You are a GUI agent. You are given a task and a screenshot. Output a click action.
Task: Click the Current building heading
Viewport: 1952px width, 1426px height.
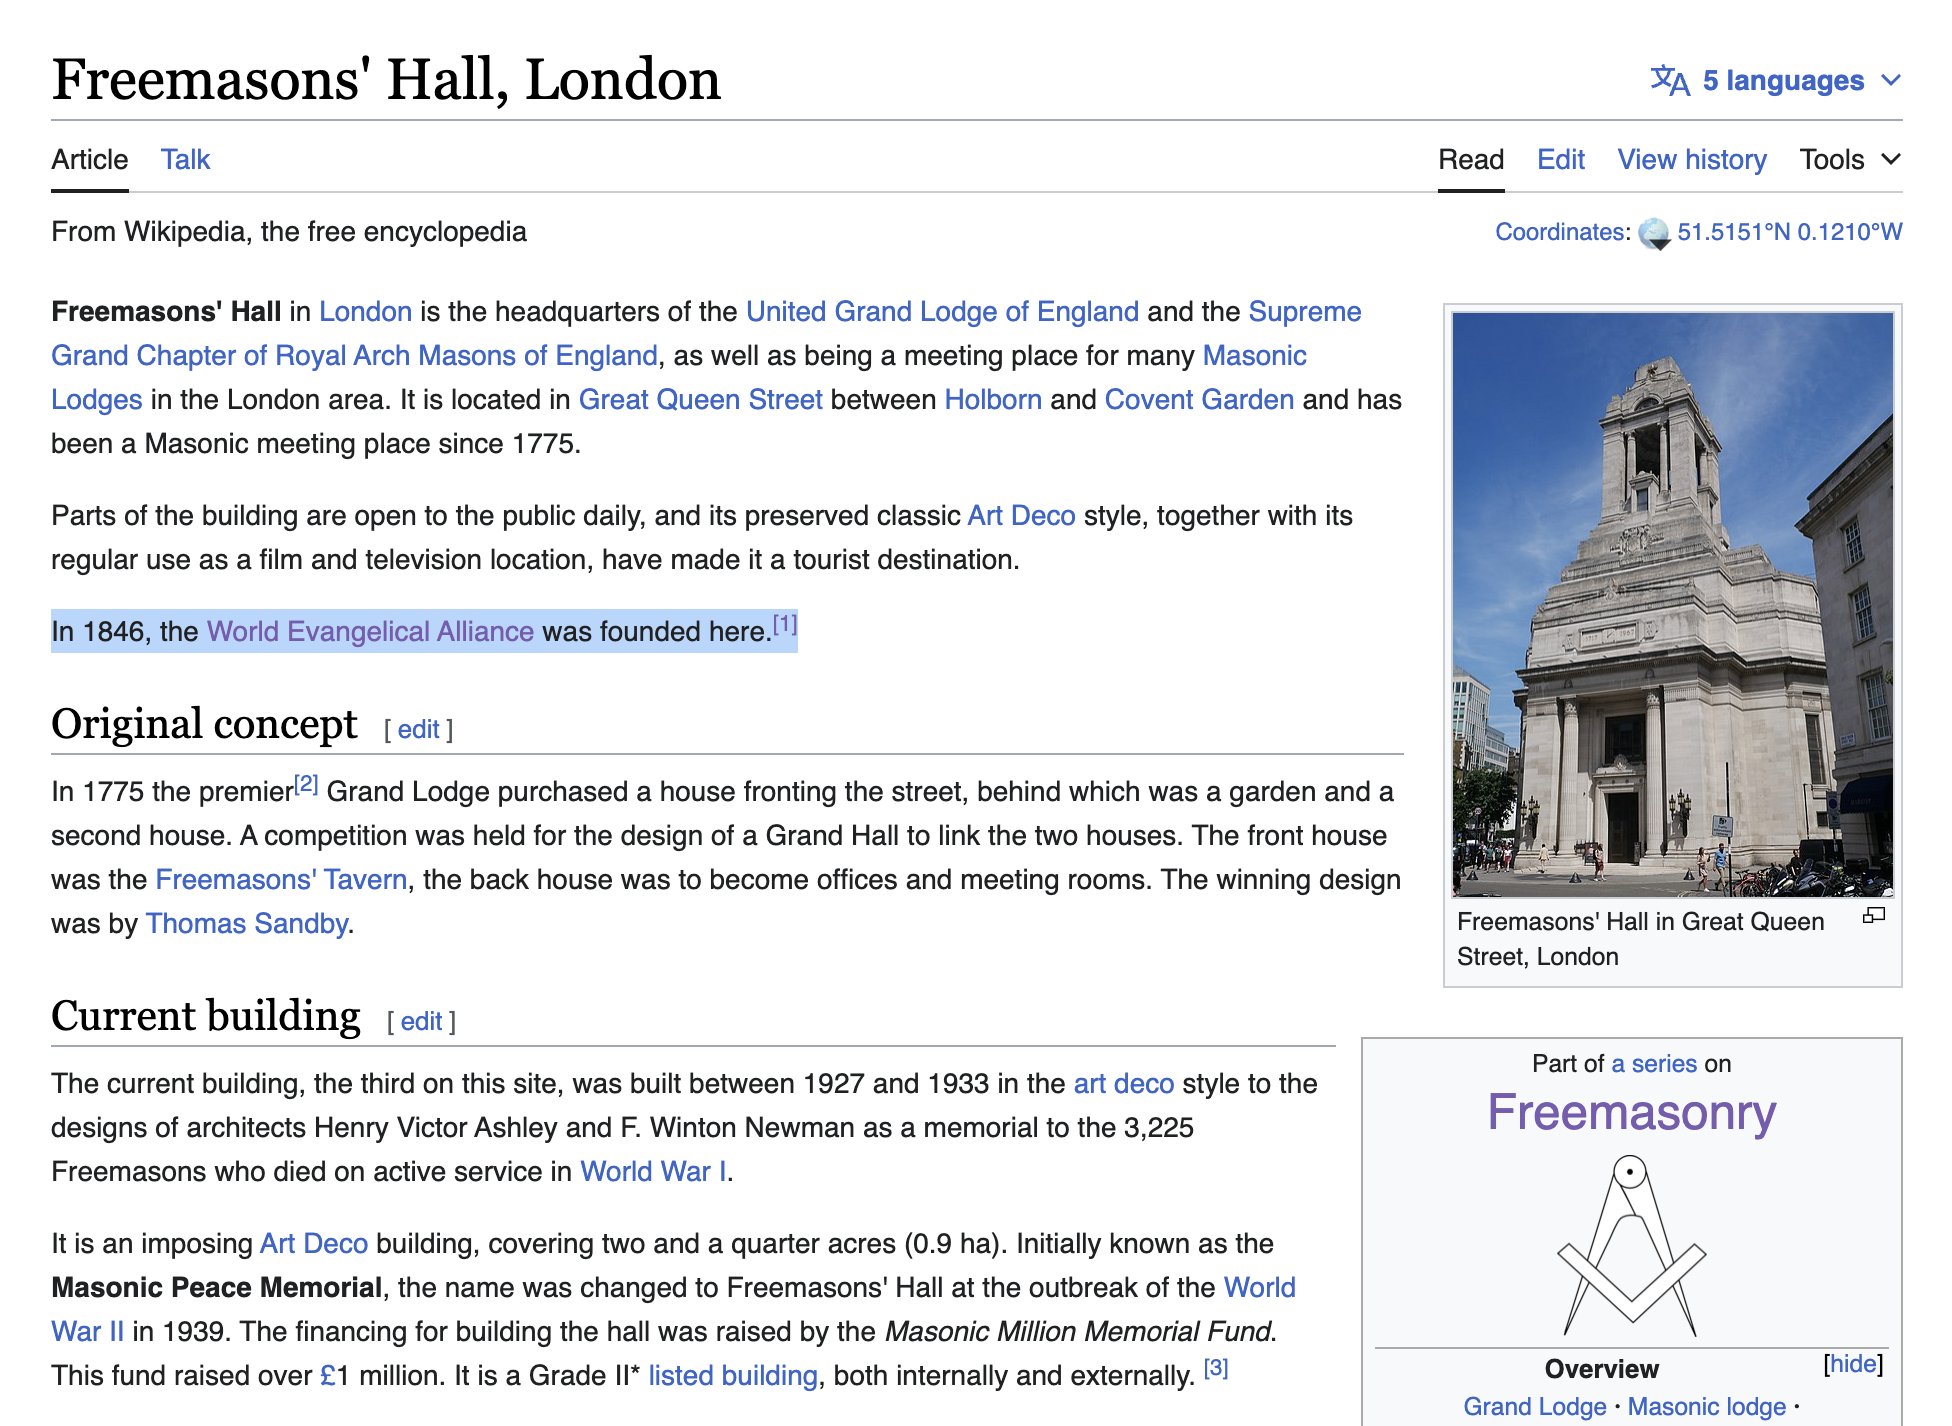point(206,1015)
